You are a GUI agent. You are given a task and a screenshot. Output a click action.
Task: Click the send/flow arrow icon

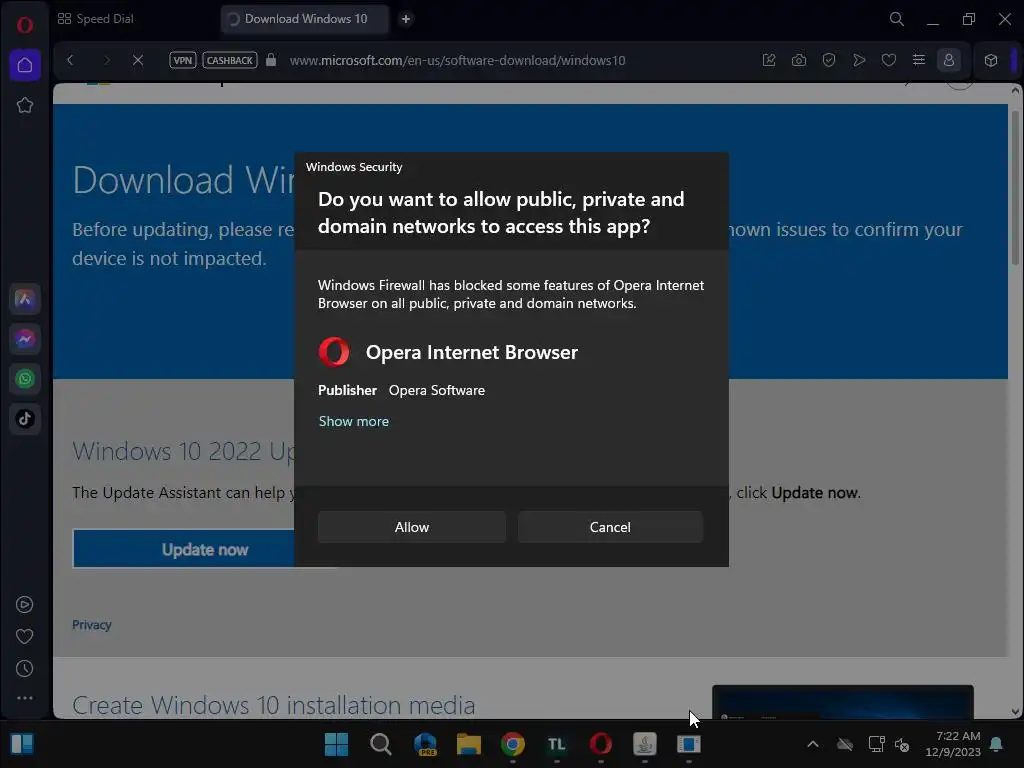859,60
